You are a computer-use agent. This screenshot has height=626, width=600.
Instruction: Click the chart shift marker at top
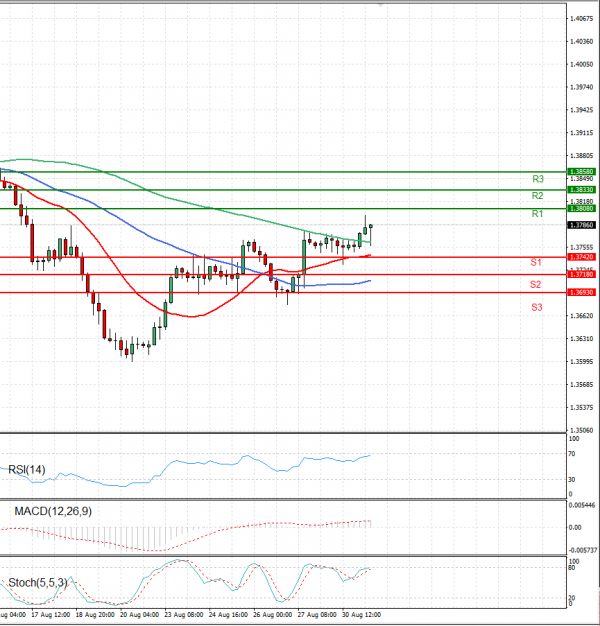click(x=380, y=5)
